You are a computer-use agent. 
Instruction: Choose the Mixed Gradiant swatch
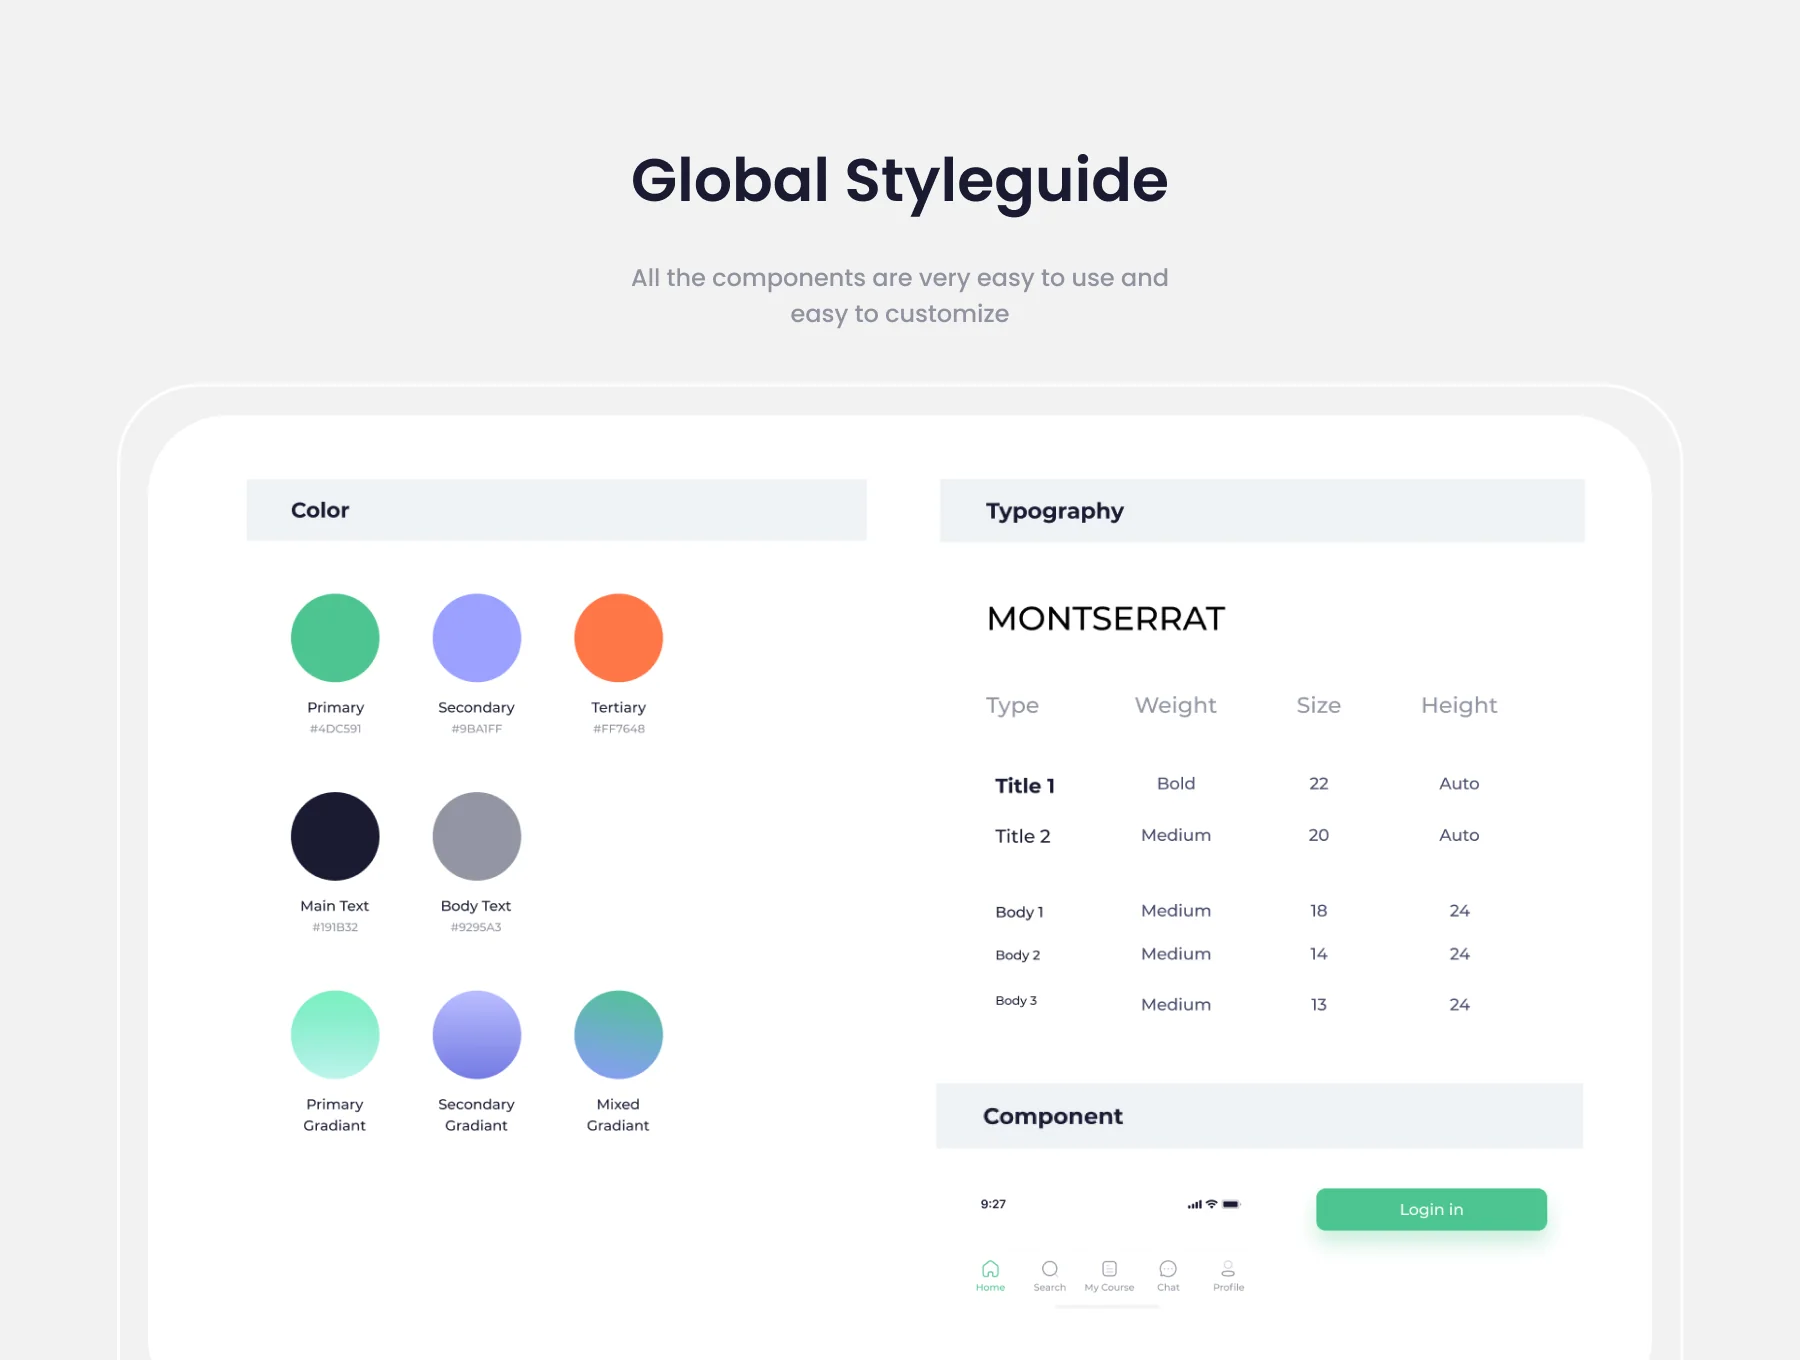619,1035
